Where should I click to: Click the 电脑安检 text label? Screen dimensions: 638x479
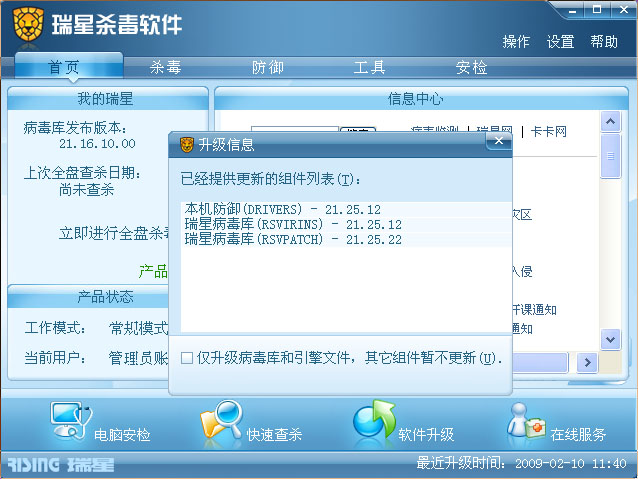coord(122,435)
